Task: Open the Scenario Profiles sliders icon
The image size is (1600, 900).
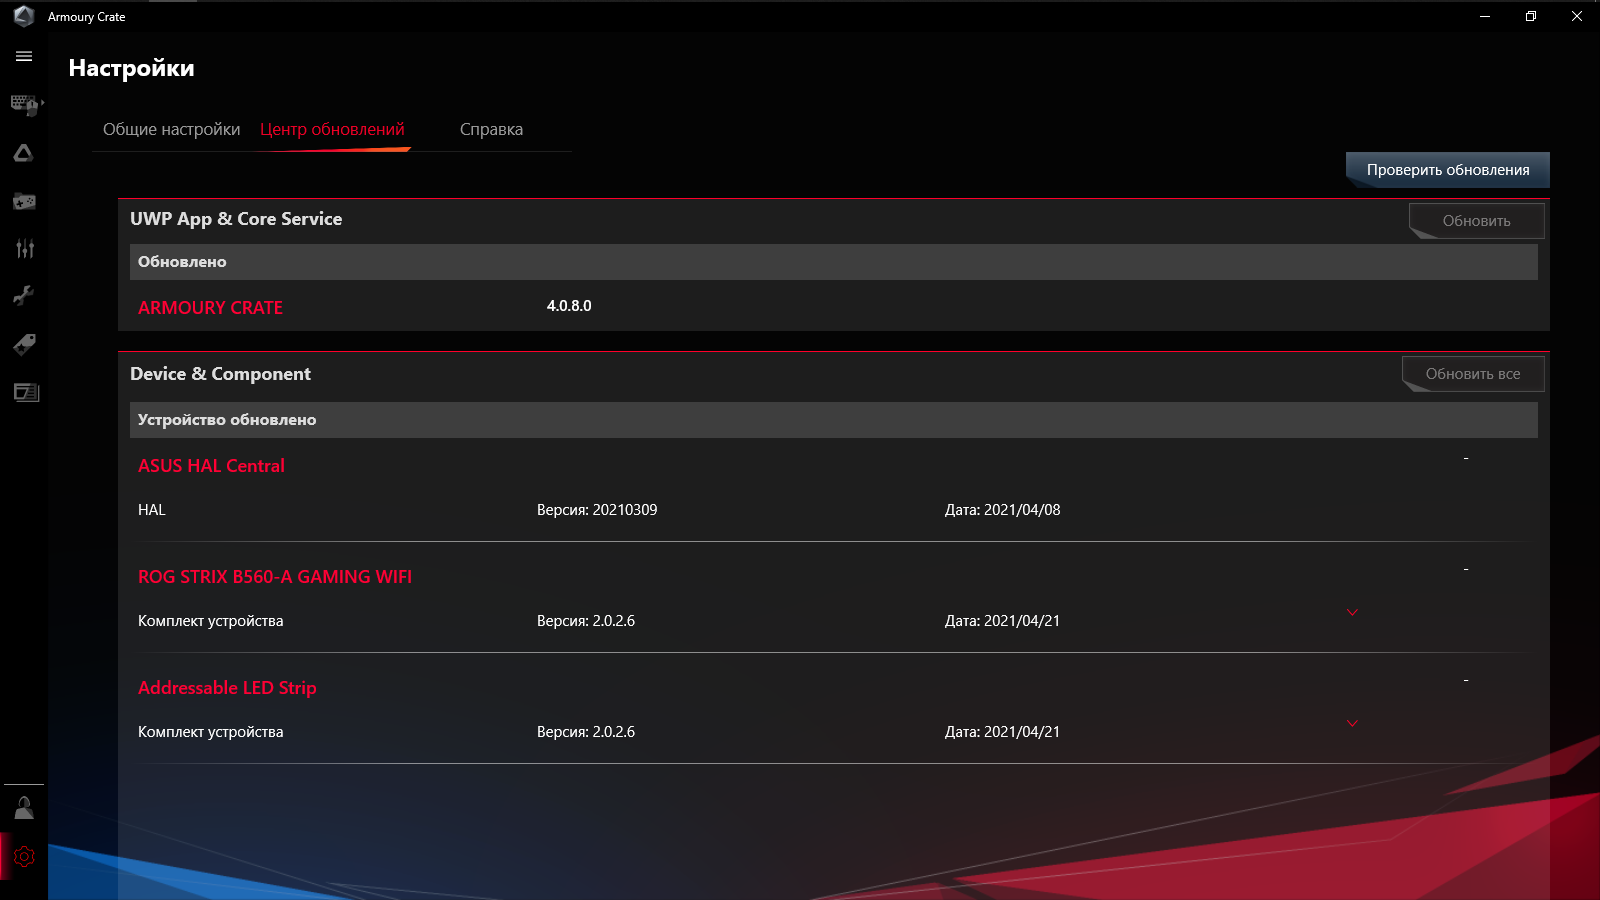Action: pos(24,248)
